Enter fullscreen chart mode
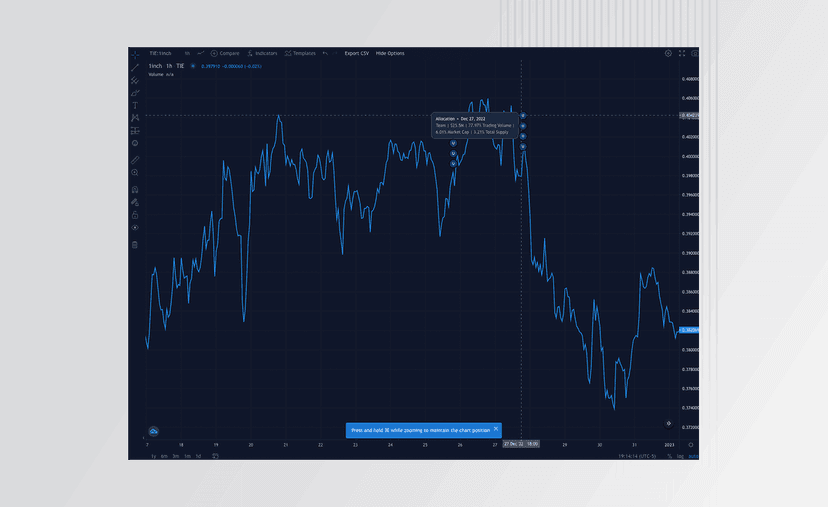Viewport: 828px width, 507px height. point(682,53)
